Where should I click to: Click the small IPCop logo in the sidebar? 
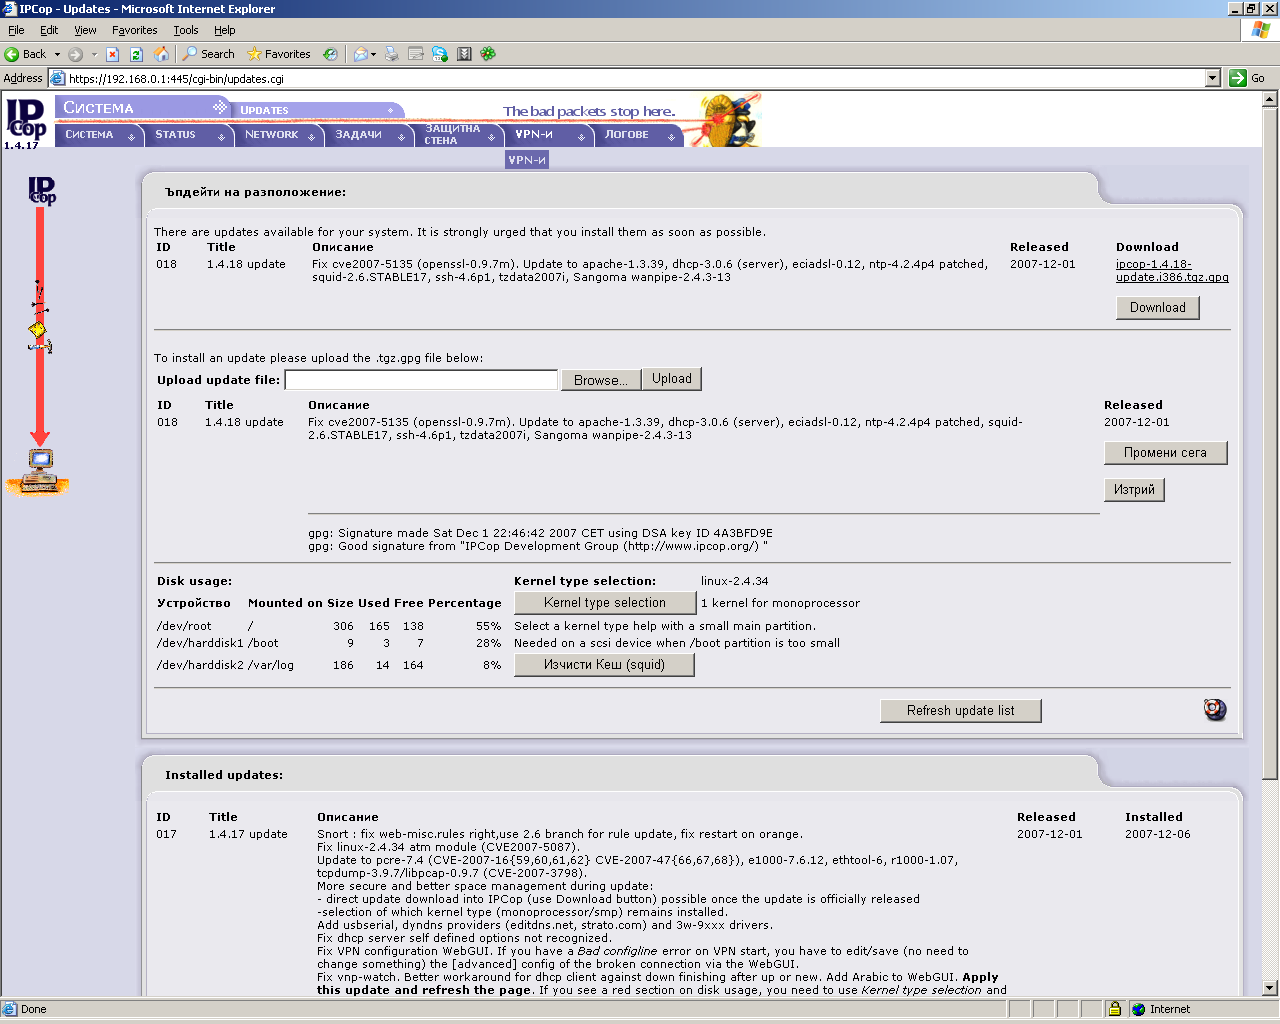(x=42, y=190)
